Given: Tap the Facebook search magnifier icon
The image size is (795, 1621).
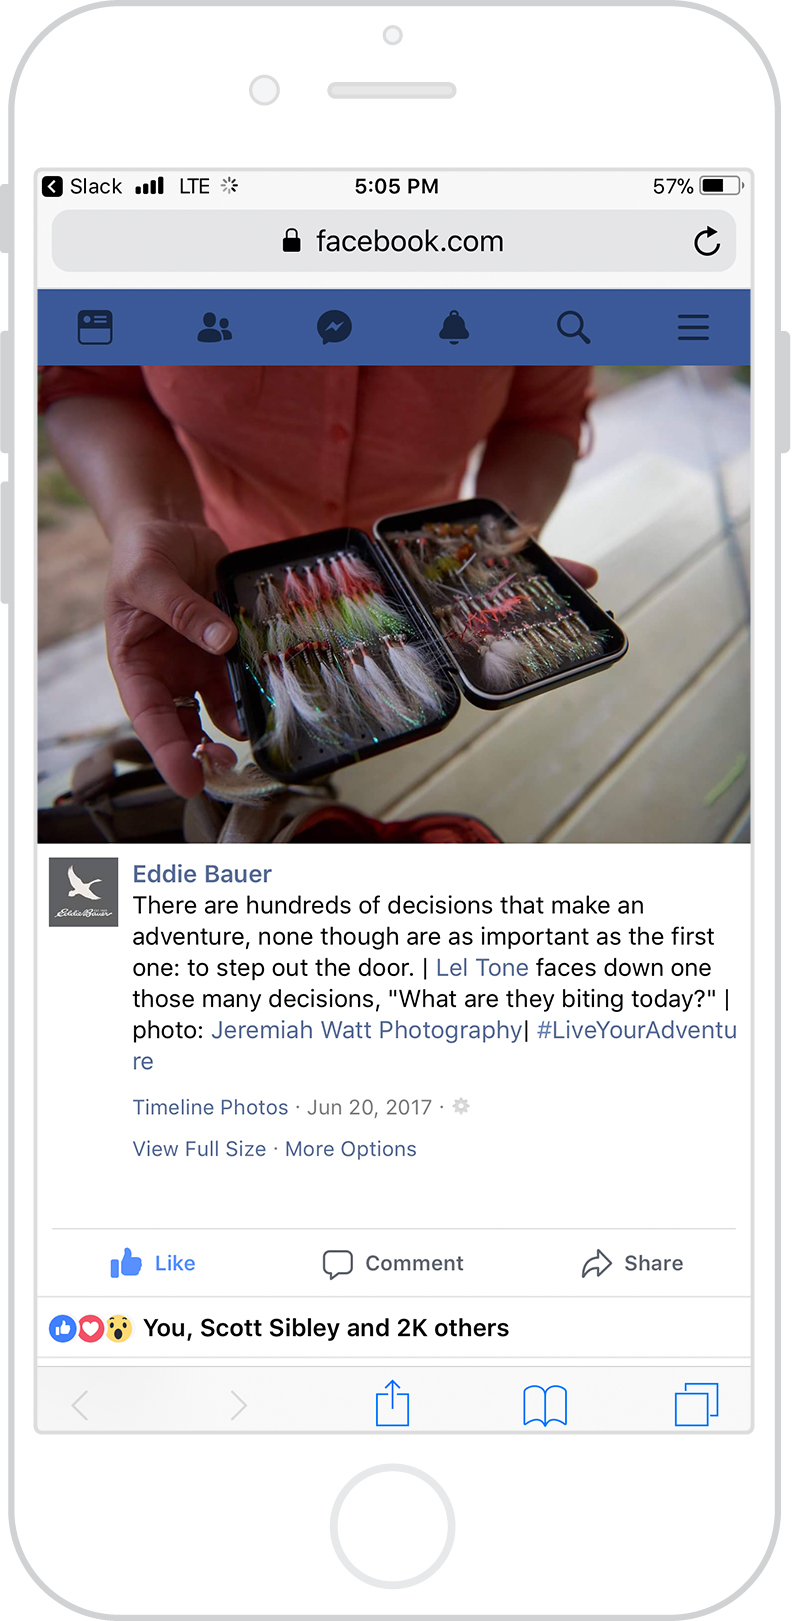Looking at the screenshot, I should [x=573, y=327].
